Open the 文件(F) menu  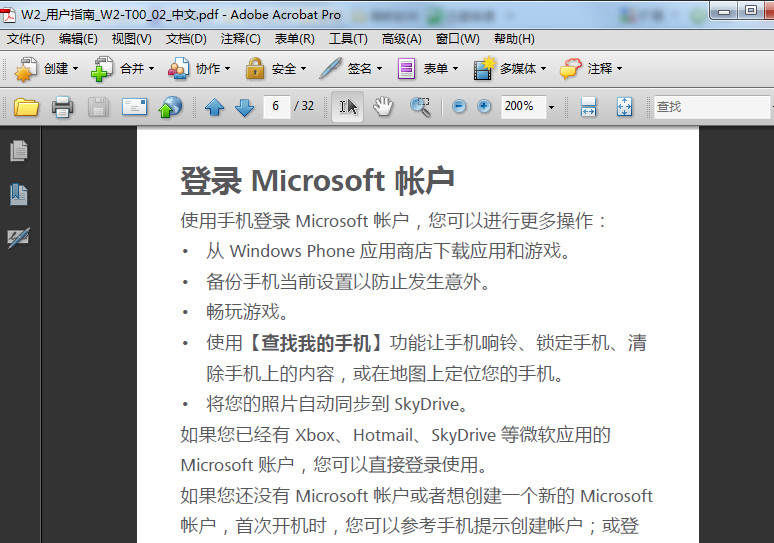(x=26, y=39)
